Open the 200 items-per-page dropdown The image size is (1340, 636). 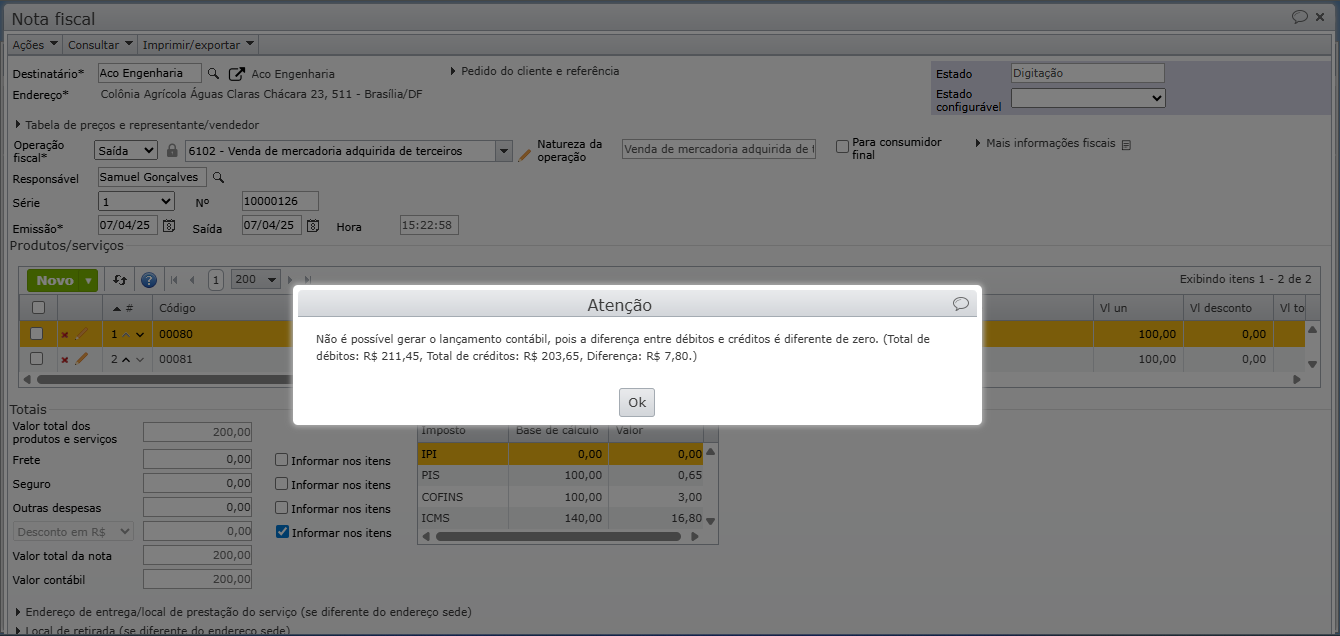(x=256, y=280)
